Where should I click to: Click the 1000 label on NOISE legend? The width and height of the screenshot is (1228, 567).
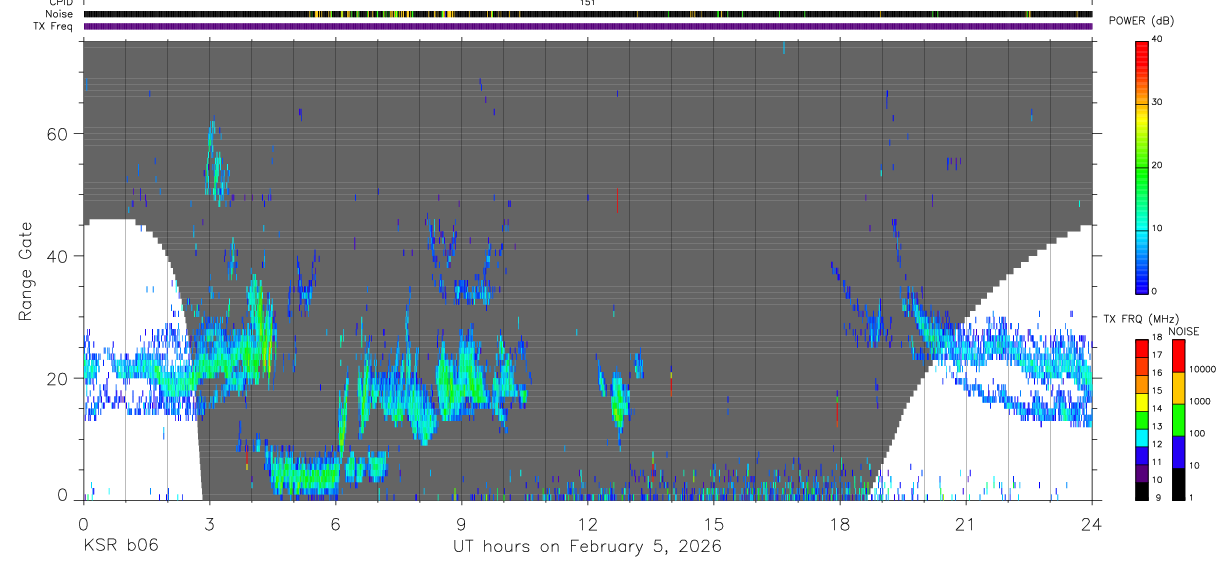[1199, 401]
